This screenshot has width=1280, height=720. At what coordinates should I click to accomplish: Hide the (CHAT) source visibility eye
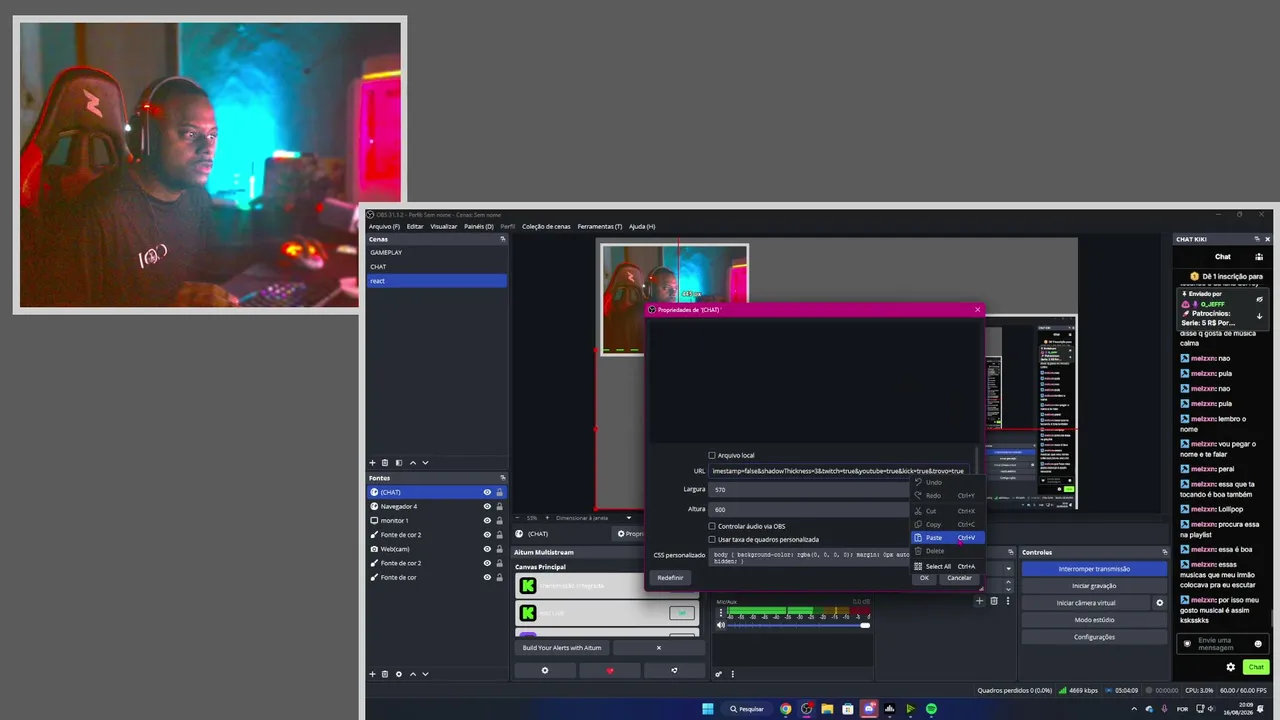[487, 492]
